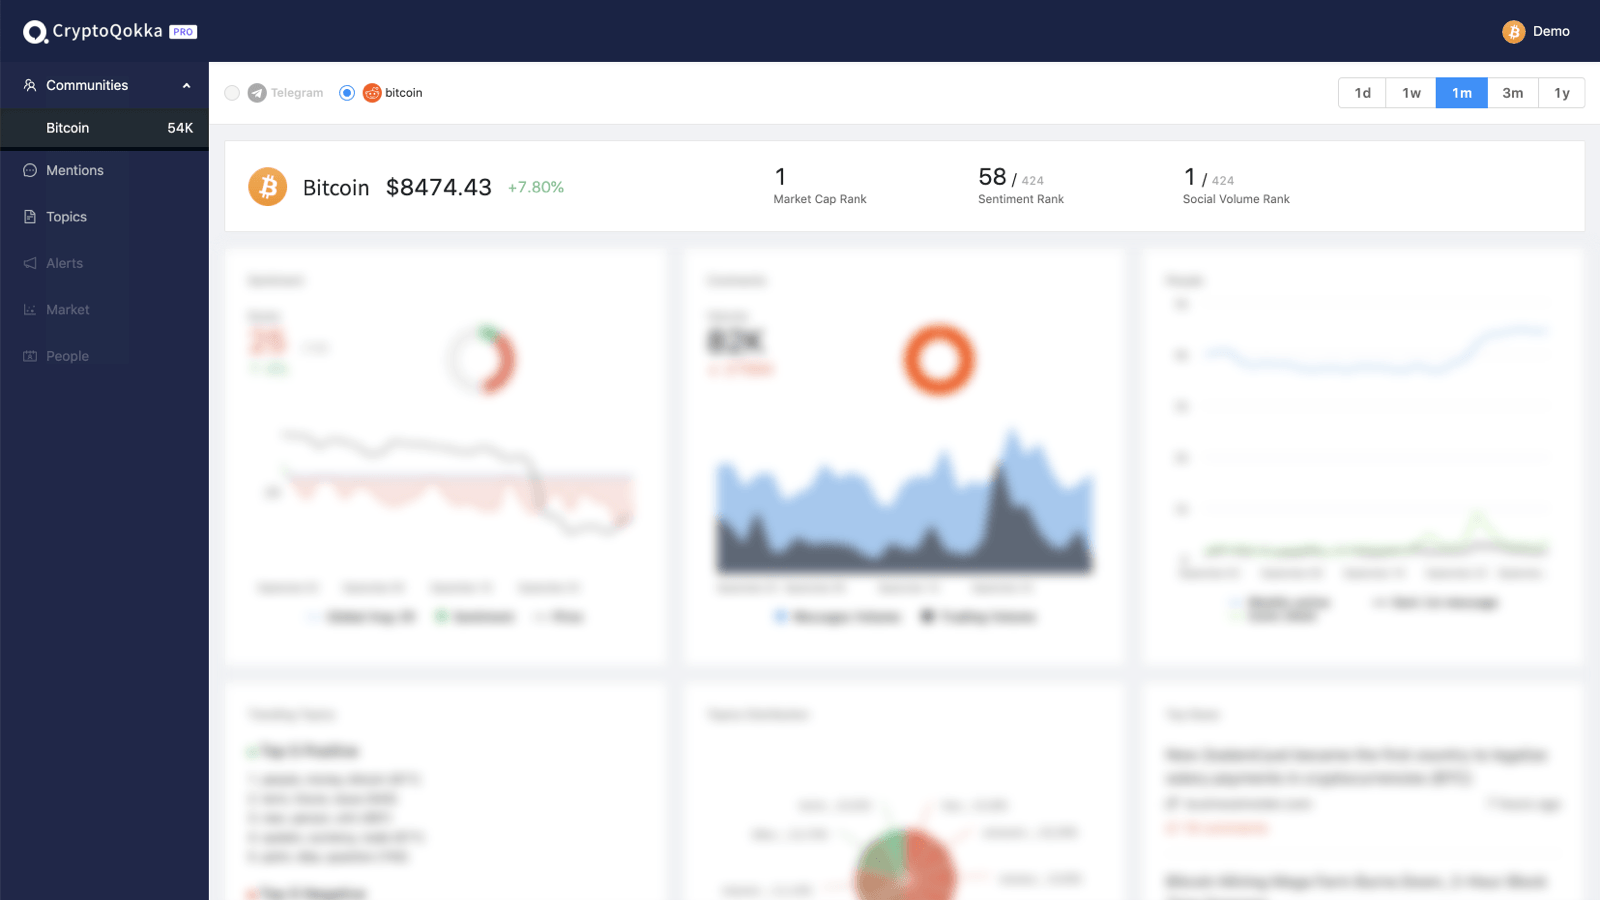The width and height of the screenshot is (1600, 900).
Task: Click the bitcoin subreddit label
Action: (404, 93)
